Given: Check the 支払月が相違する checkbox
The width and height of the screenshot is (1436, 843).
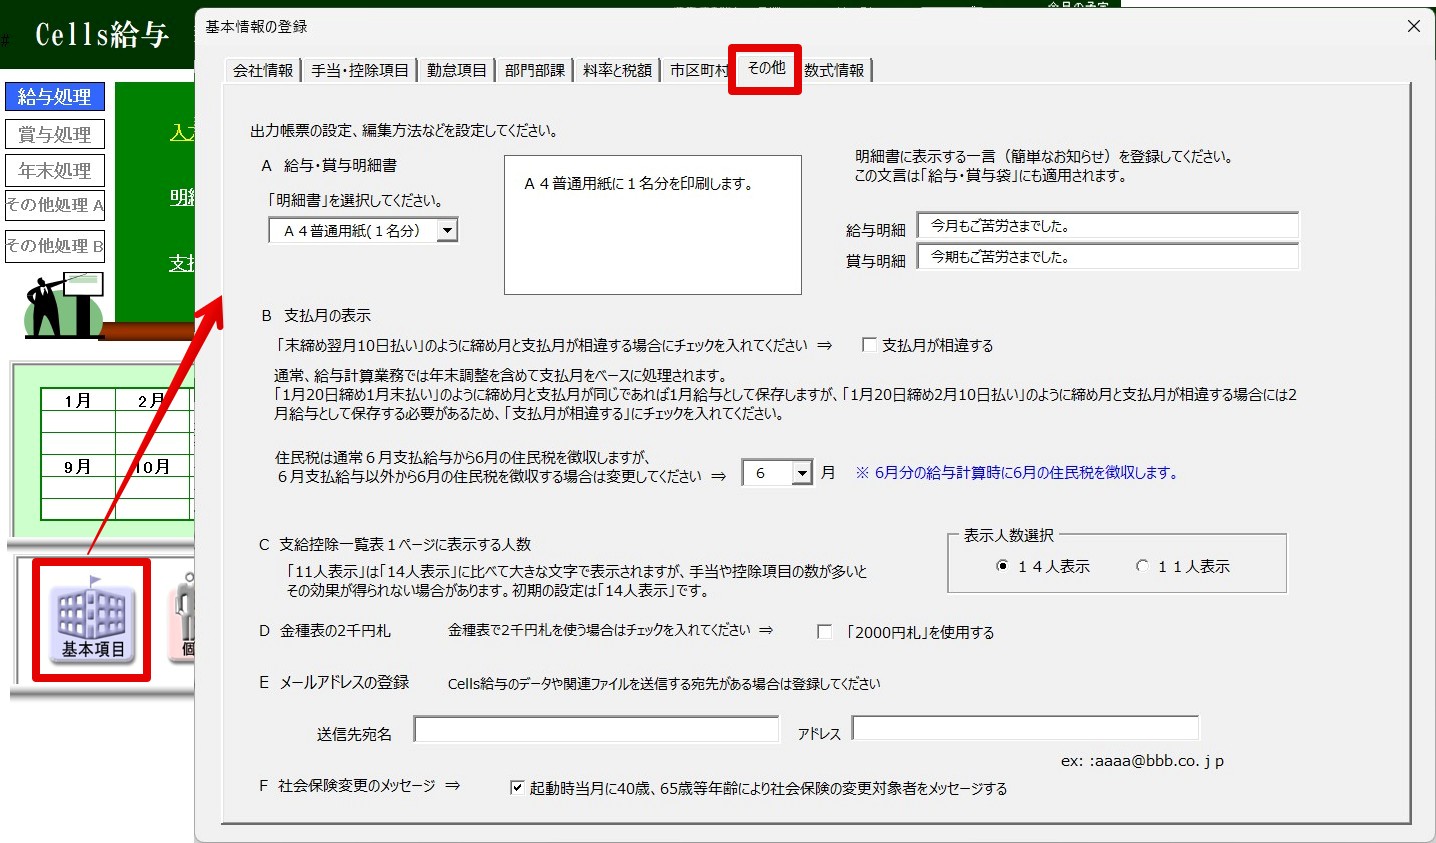Looking at the screenshot, I should pyautogui.click(x=869, y=345).
